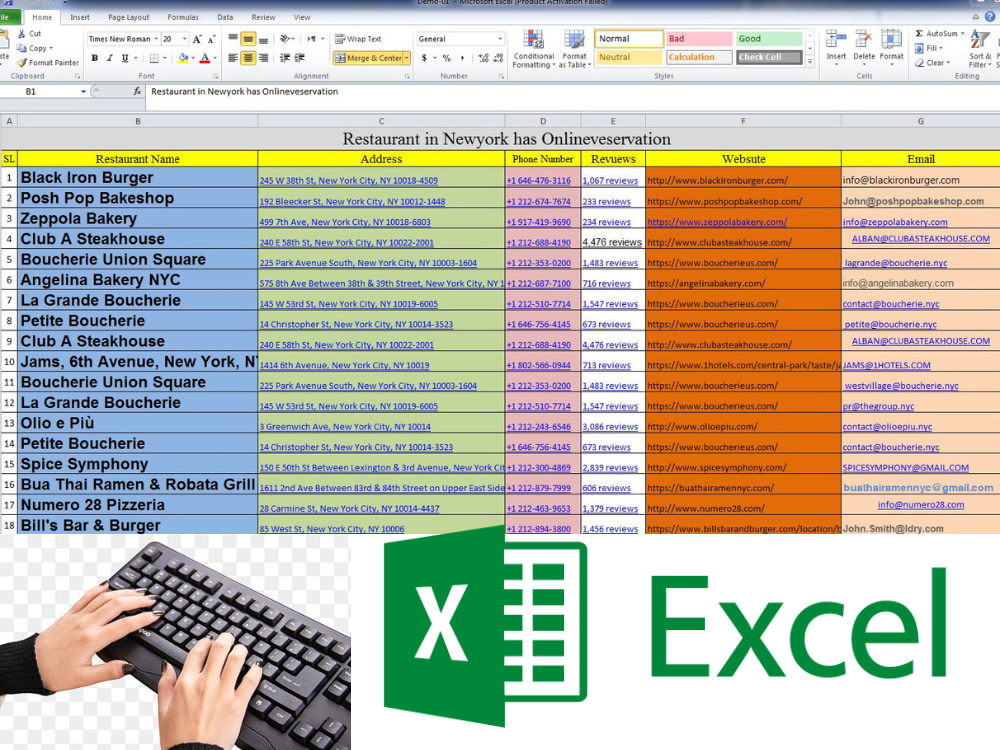Click the Borders icon
1000x750 pixels.
click(x=154, y=58)
